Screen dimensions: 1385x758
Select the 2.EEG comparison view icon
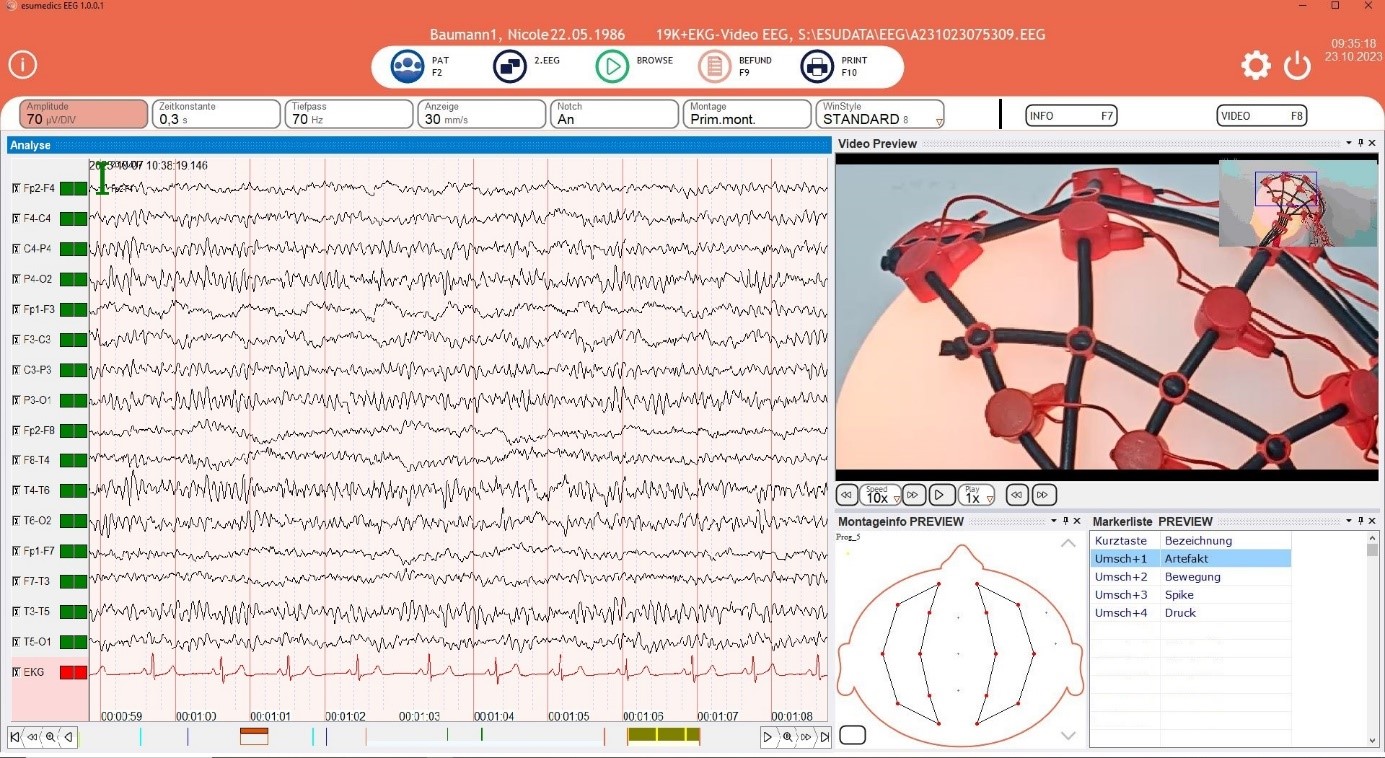coord(510,64)
